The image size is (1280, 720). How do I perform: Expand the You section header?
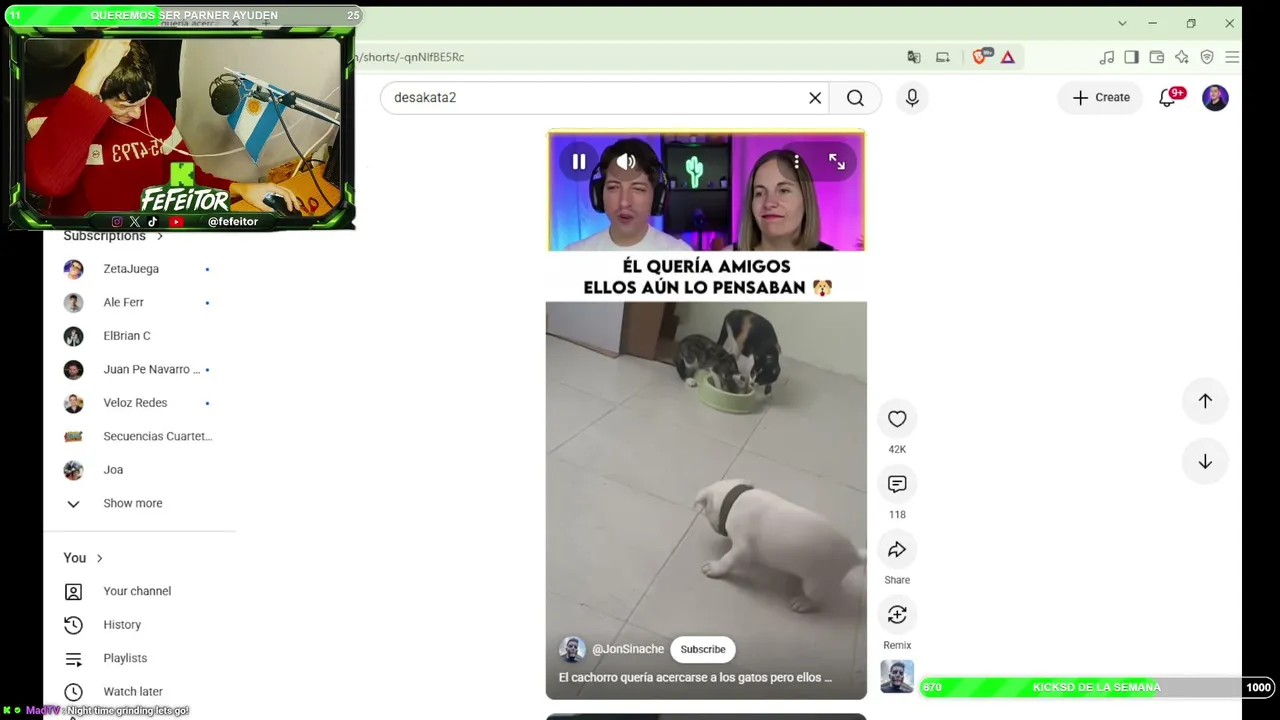(83, 558)
